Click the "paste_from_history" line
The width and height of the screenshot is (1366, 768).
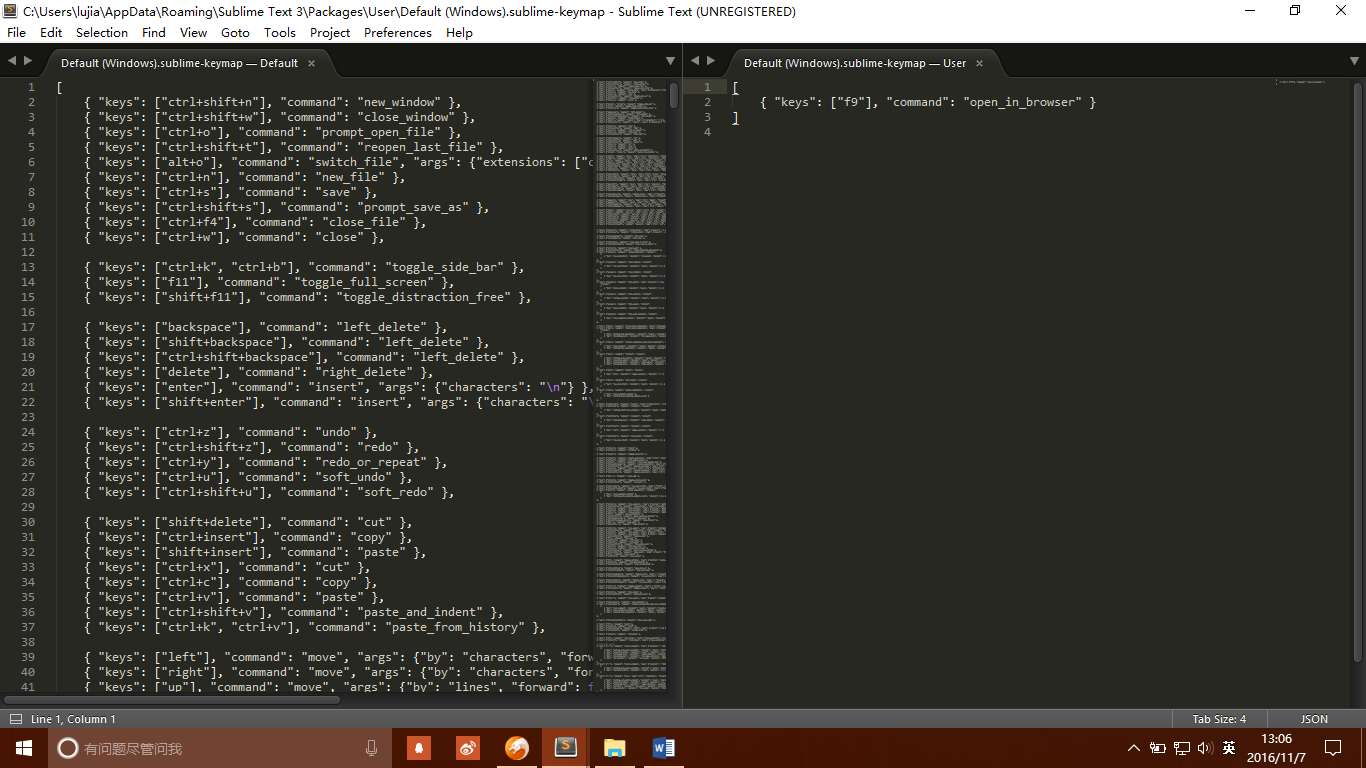314,627
